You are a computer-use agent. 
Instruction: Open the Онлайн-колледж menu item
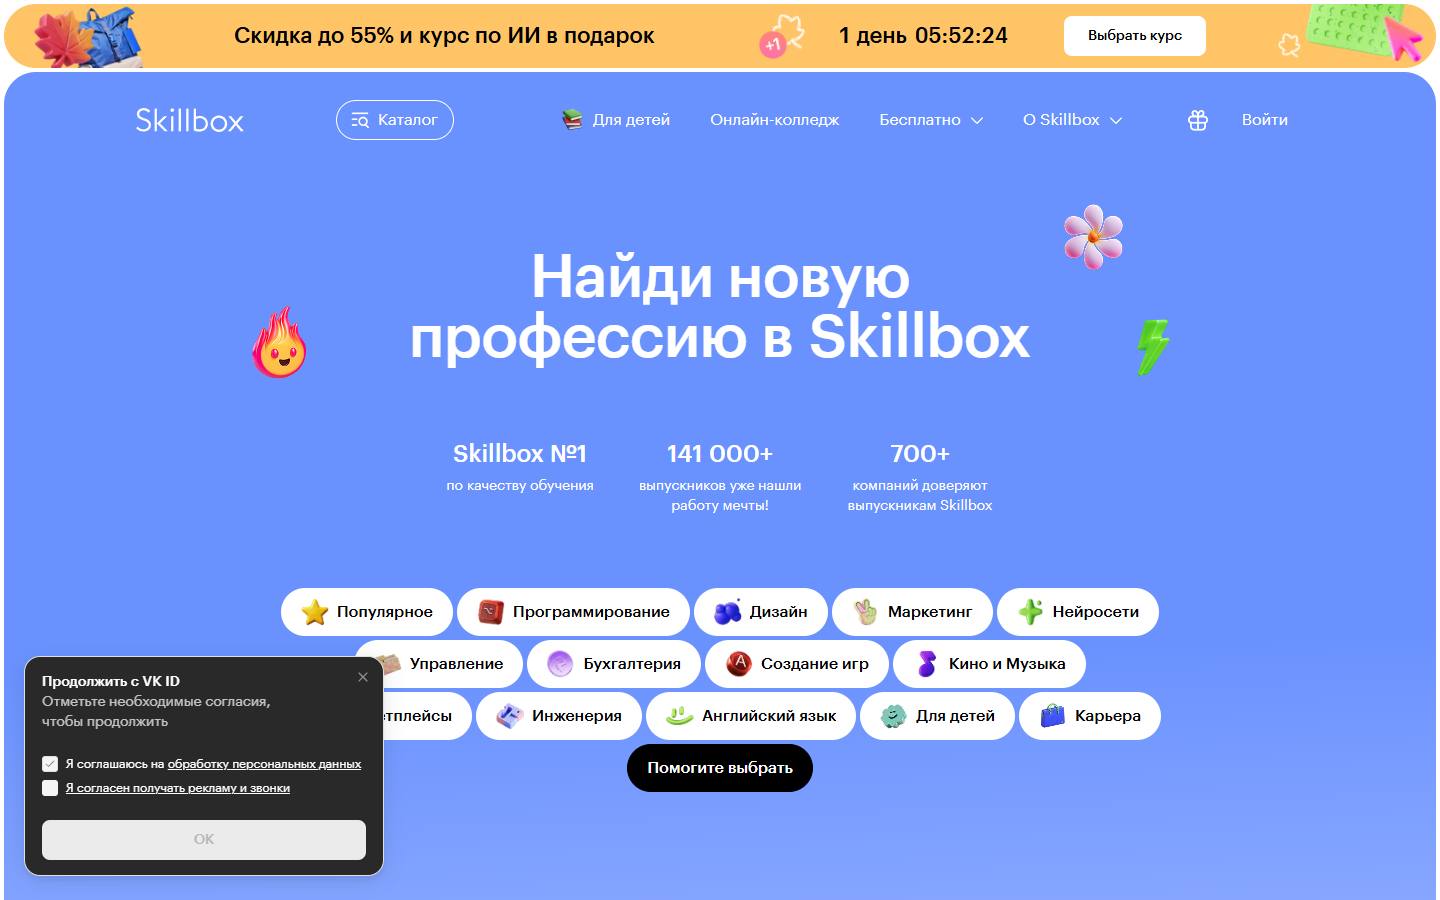[x=775, y=120]
